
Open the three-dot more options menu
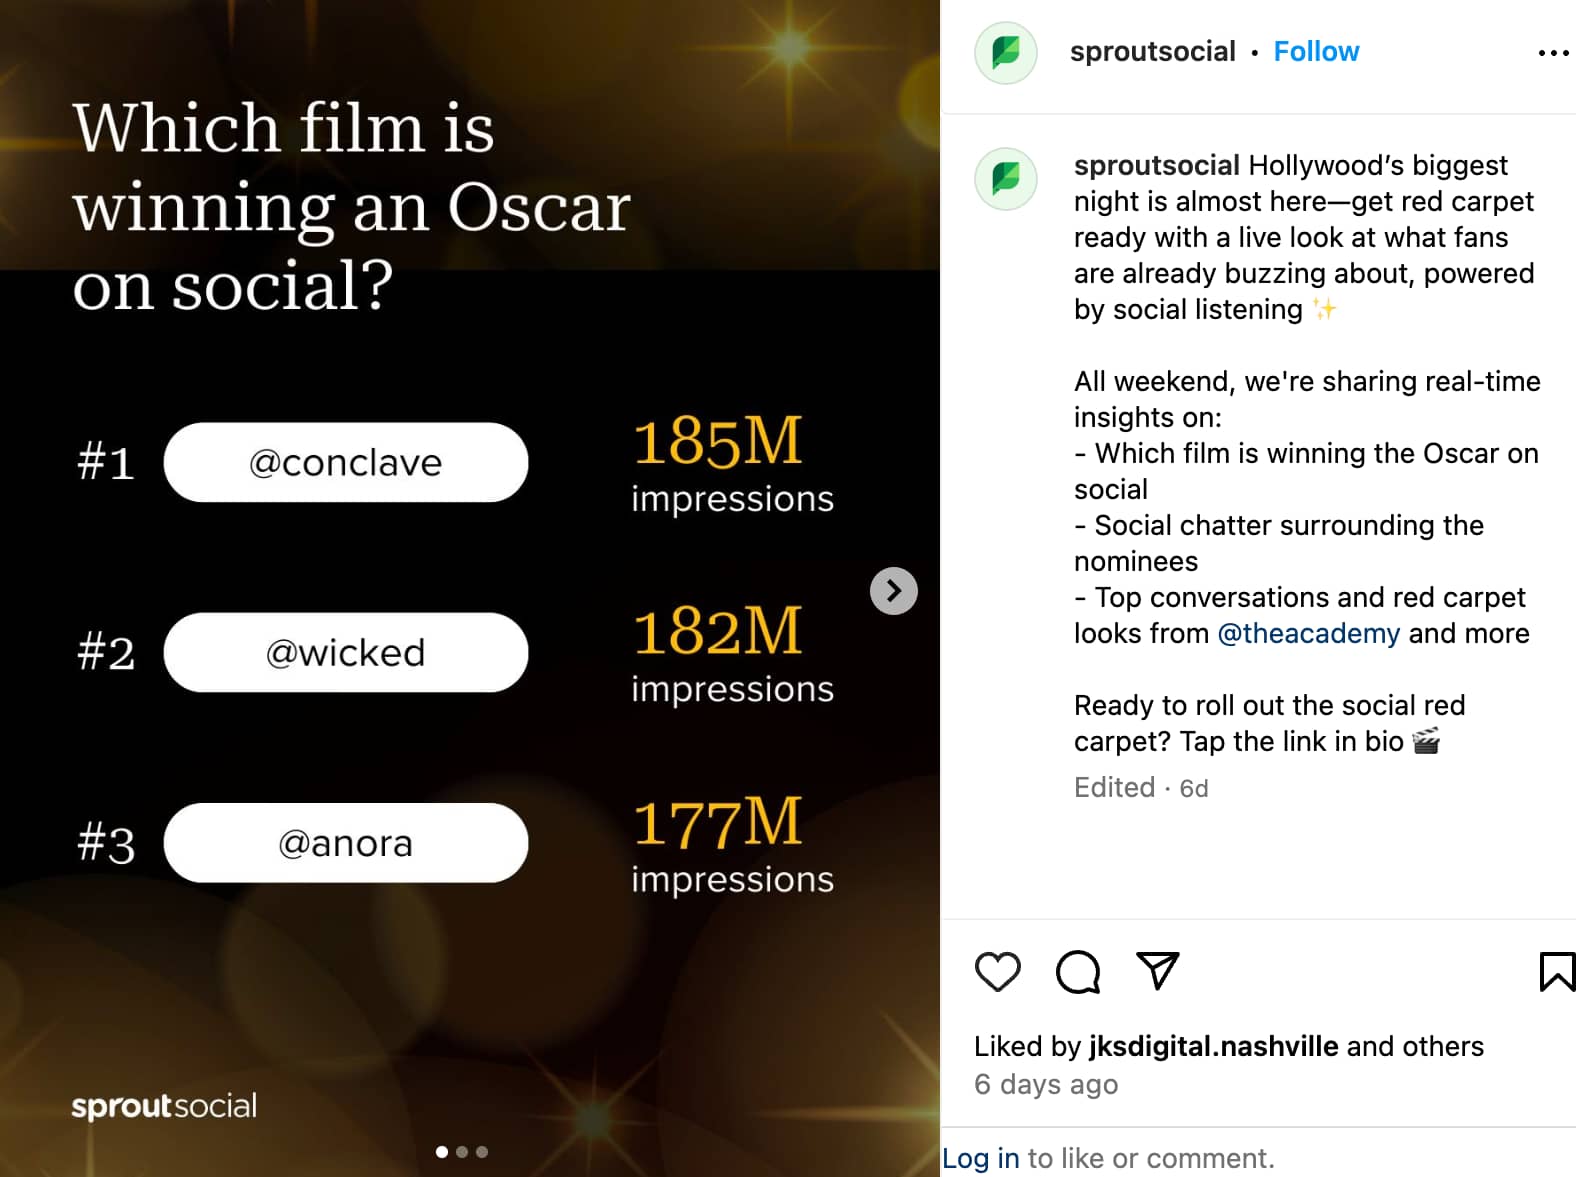[1553, 52]
